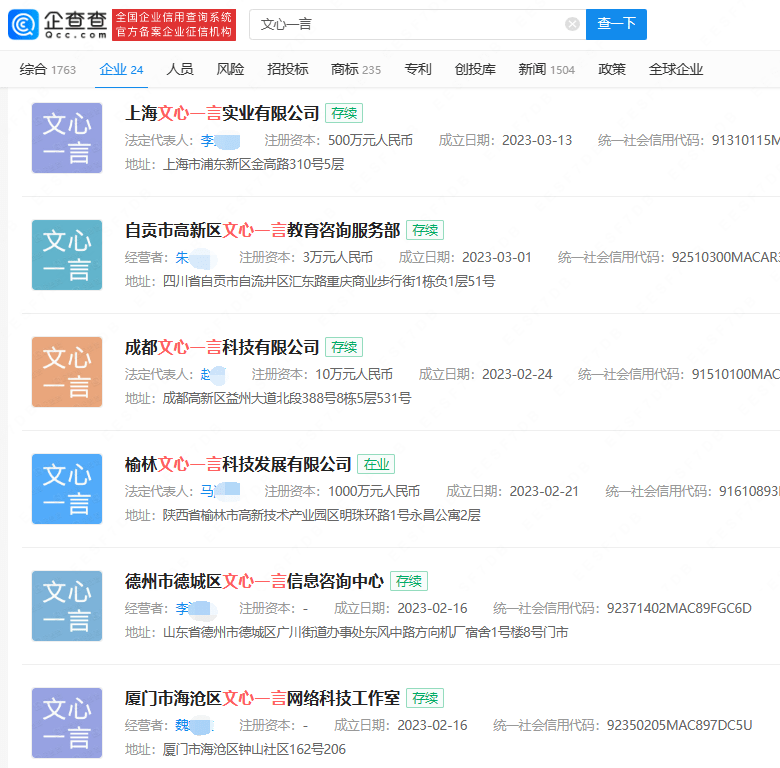Click the Qcc.com logo icon
The image size is (780, 768).
[x=23, y=24]
